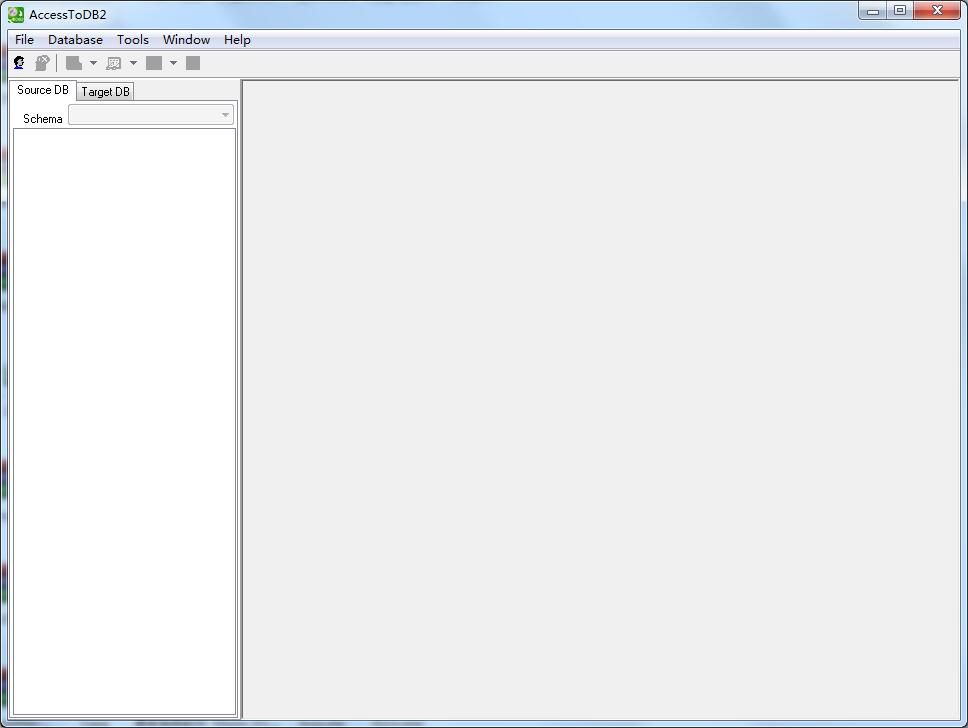Open the File menu
This screenshot has height=728, width=968.
click(24, 40)
